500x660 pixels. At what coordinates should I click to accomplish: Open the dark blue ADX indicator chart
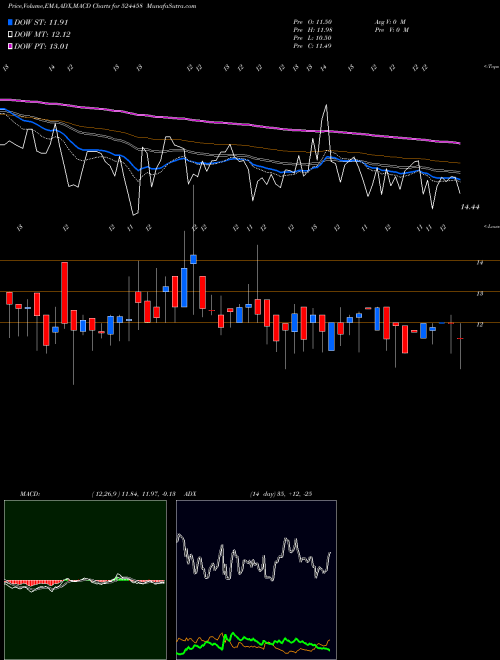(x=256, y=580)
